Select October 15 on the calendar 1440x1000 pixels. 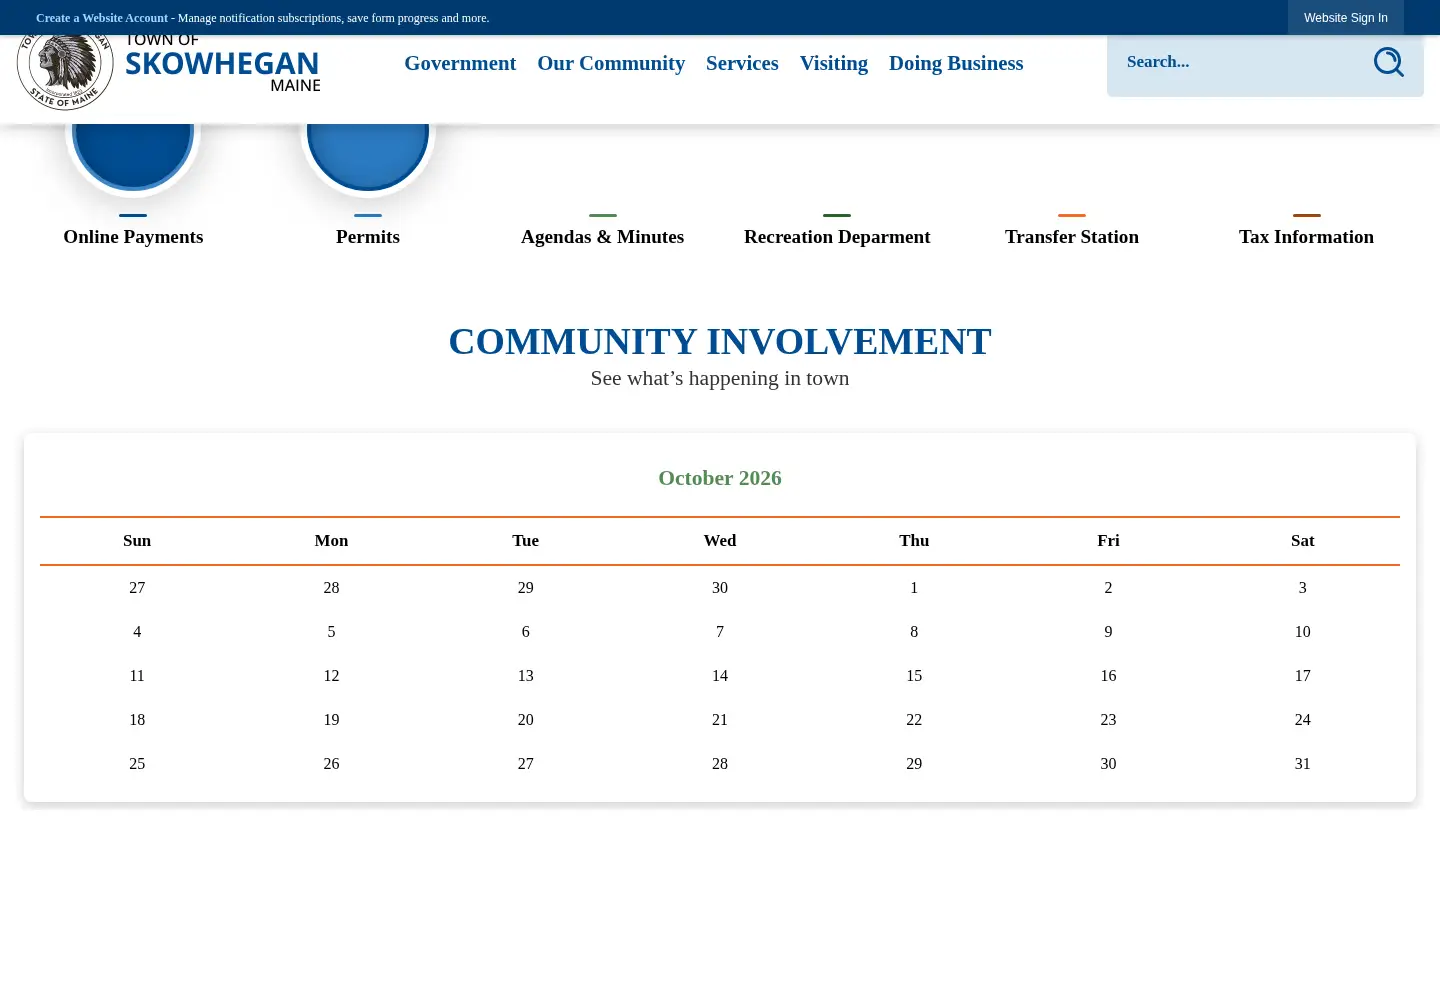914,676
